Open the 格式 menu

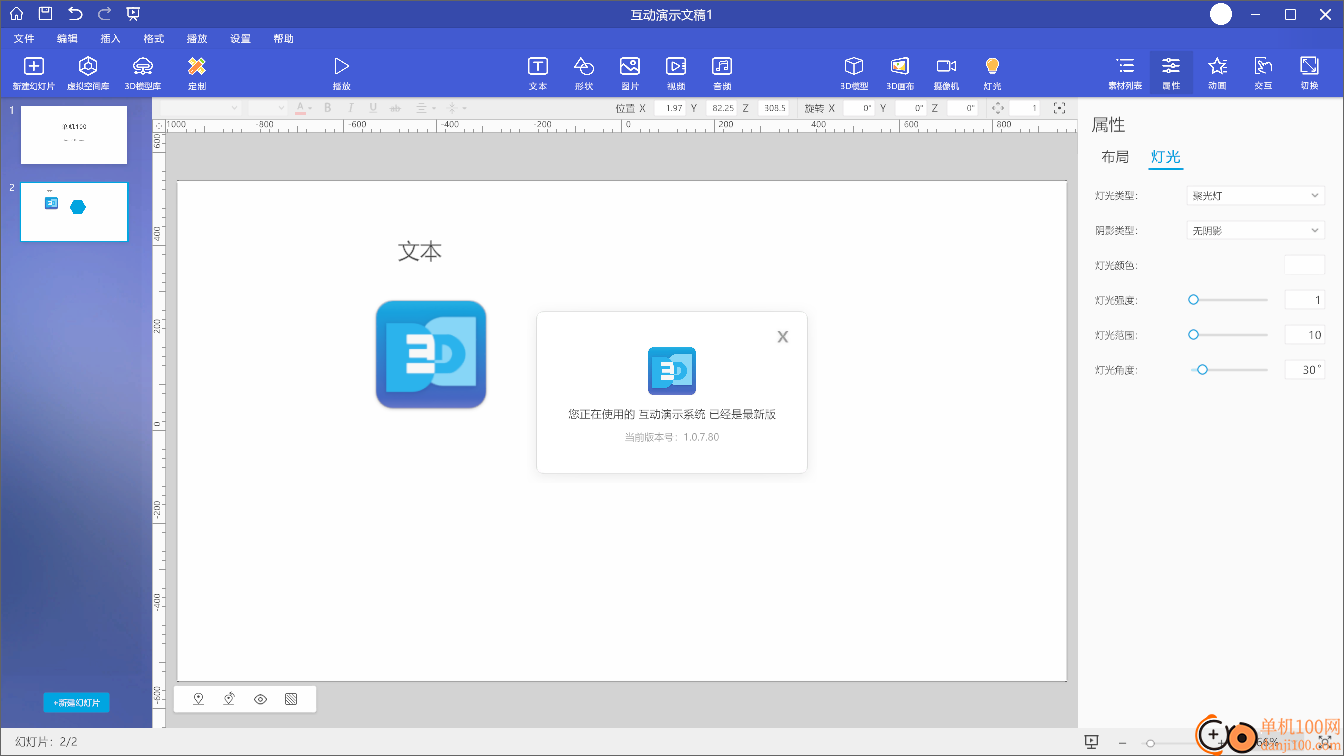click(154, 39)
